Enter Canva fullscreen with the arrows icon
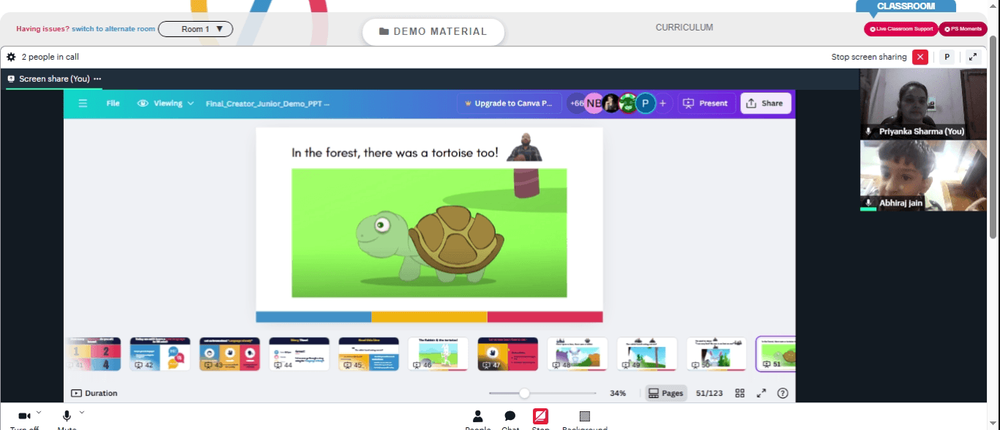 761,394
